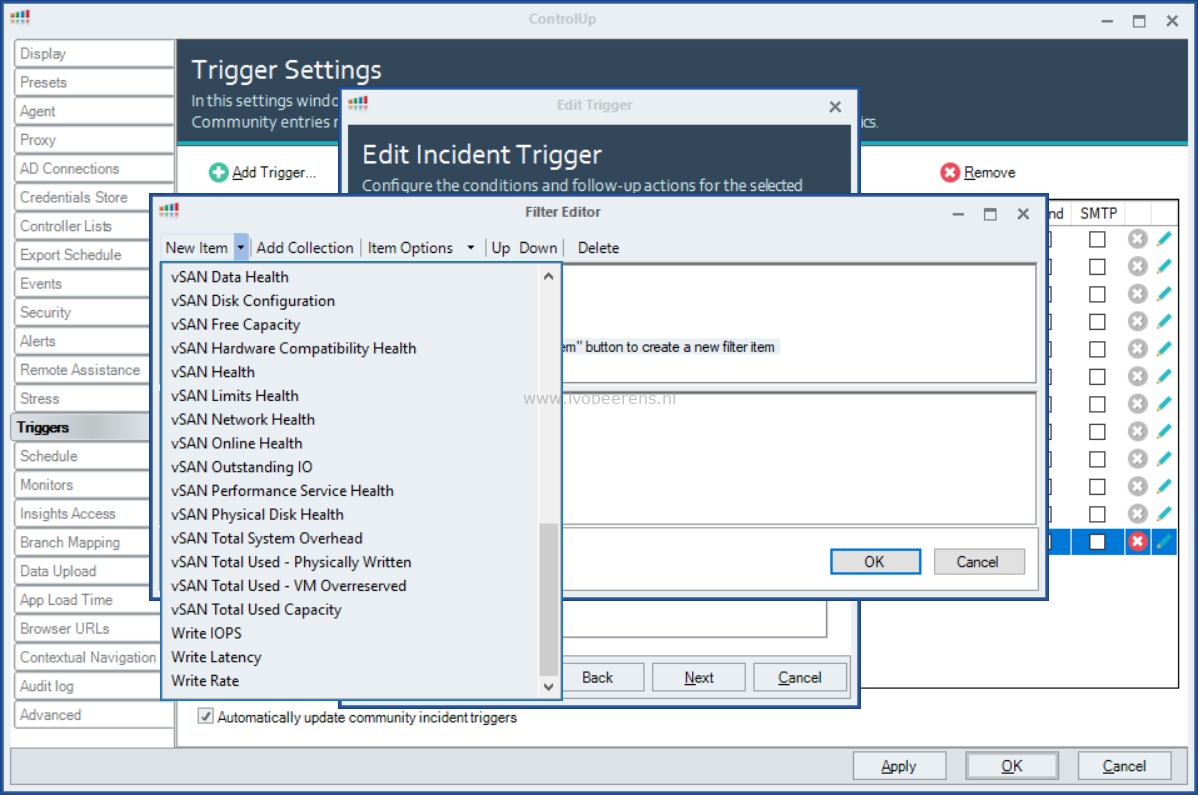Click the SMTP column header
Viewport: 1198px width, 795px height.
pyautogui.click(x=1099, y=213)
